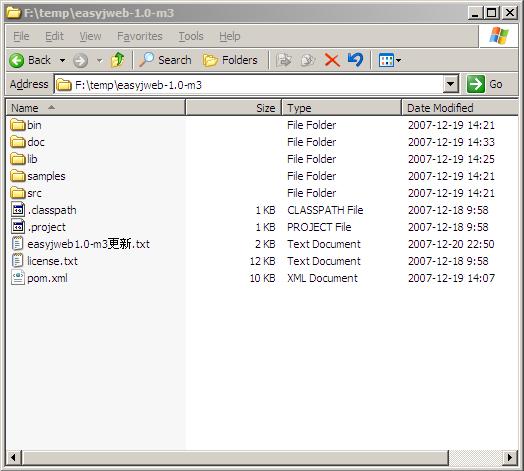This screenshot has height=471, width=524.
Task: Select the license.txt file
Action: [44, 261]
